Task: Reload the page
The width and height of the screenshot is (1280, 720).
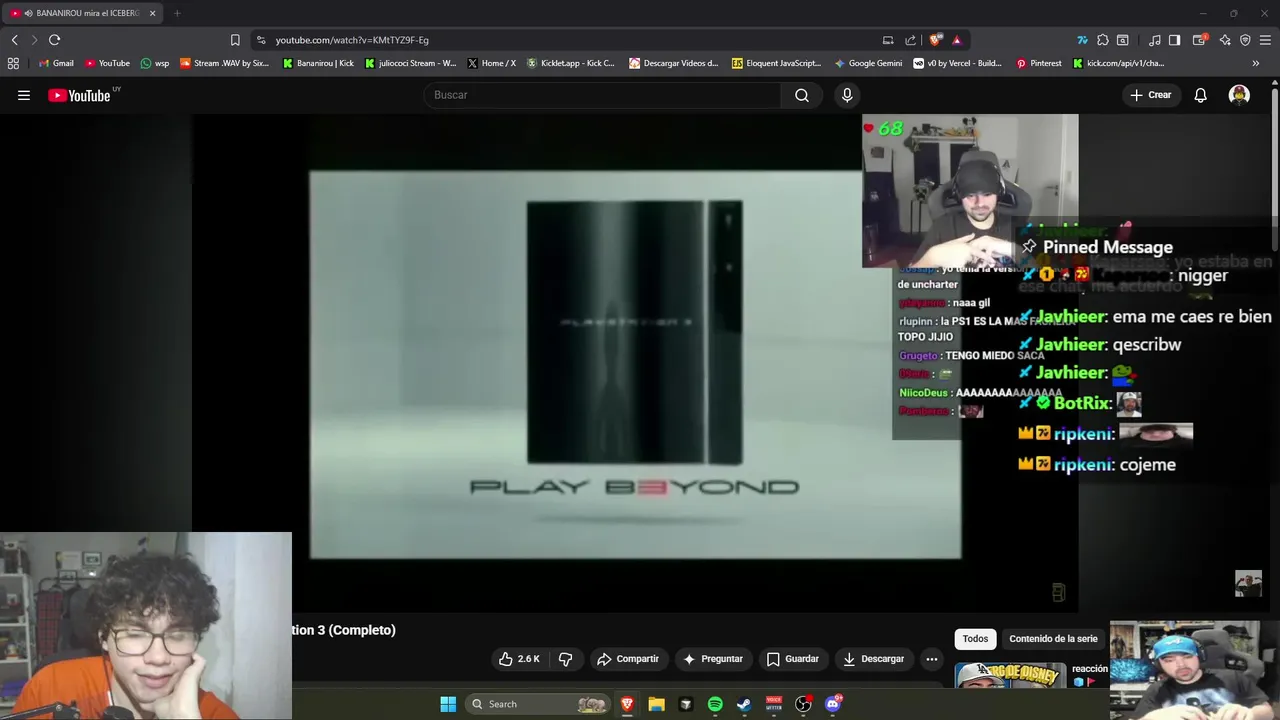Action: click(54, 40)
